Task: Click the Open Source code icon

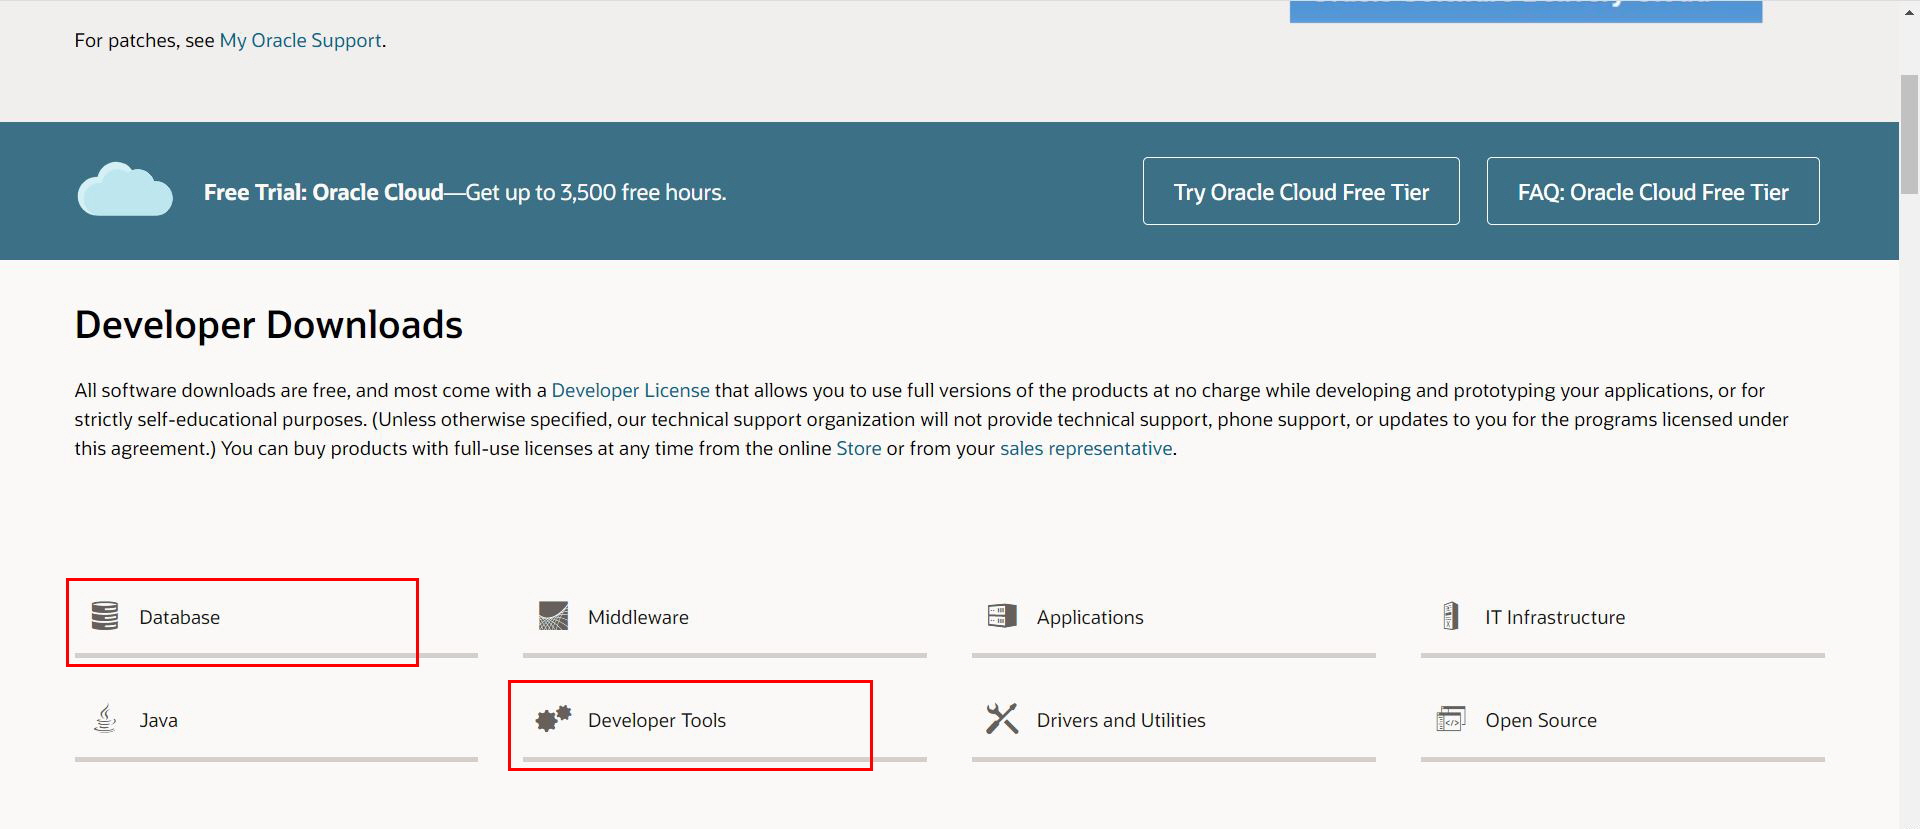Action: click(x=1451, y=719)
